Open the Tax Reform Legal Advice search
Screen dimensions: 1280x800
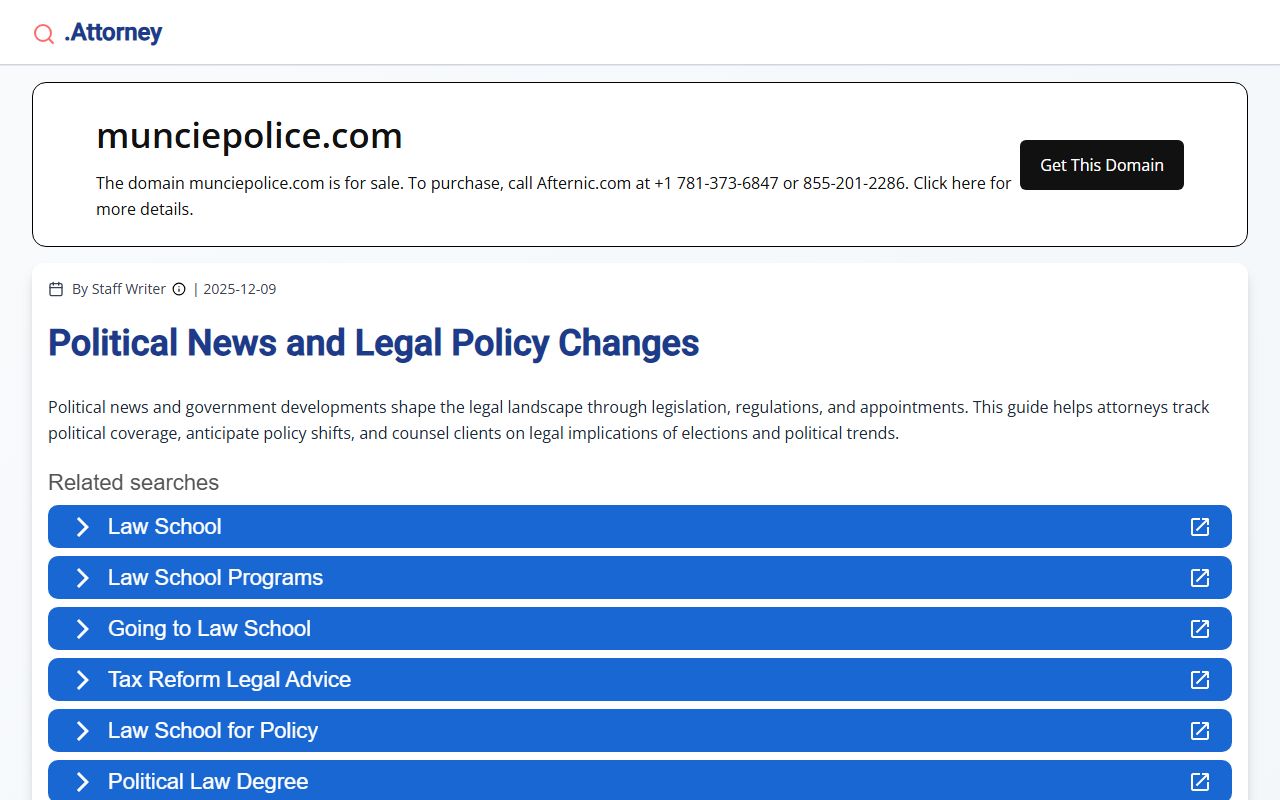(640, 680)
